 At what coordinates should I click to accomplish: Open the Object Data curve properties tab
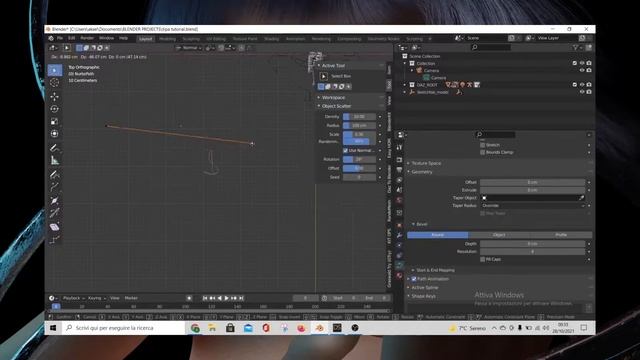(399, 265)
